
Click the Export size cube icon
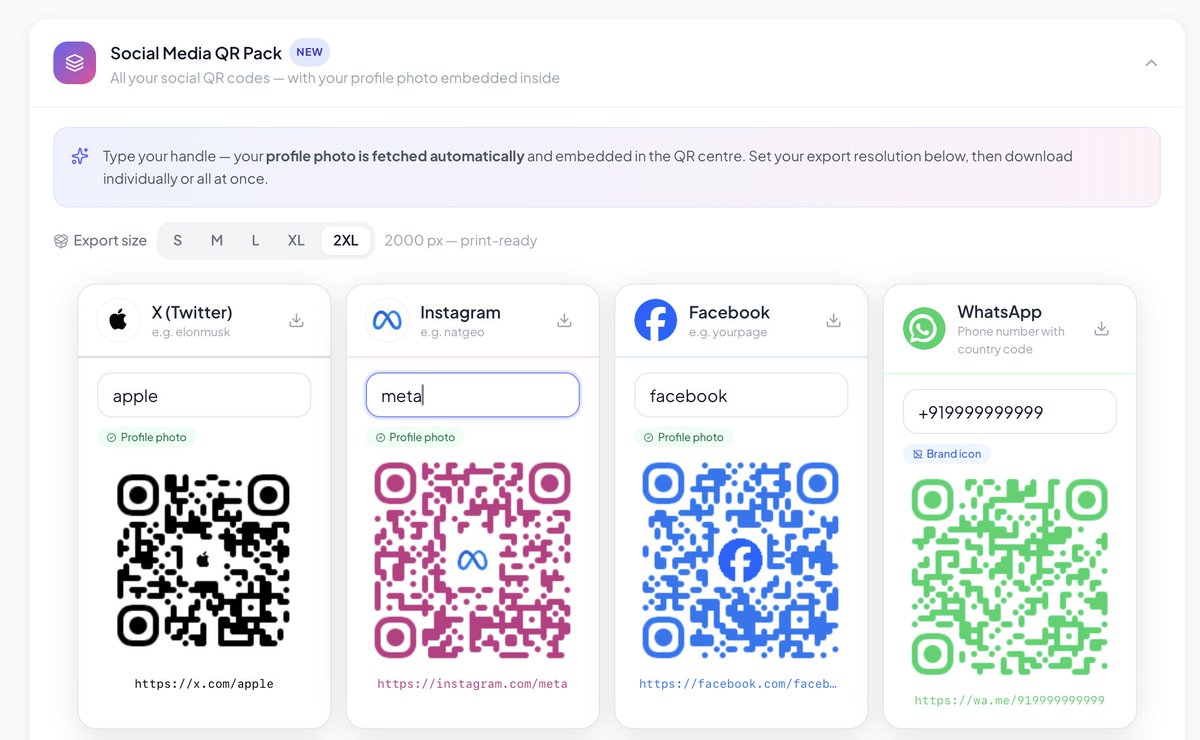pyautogui.click(x=61, y=241)
